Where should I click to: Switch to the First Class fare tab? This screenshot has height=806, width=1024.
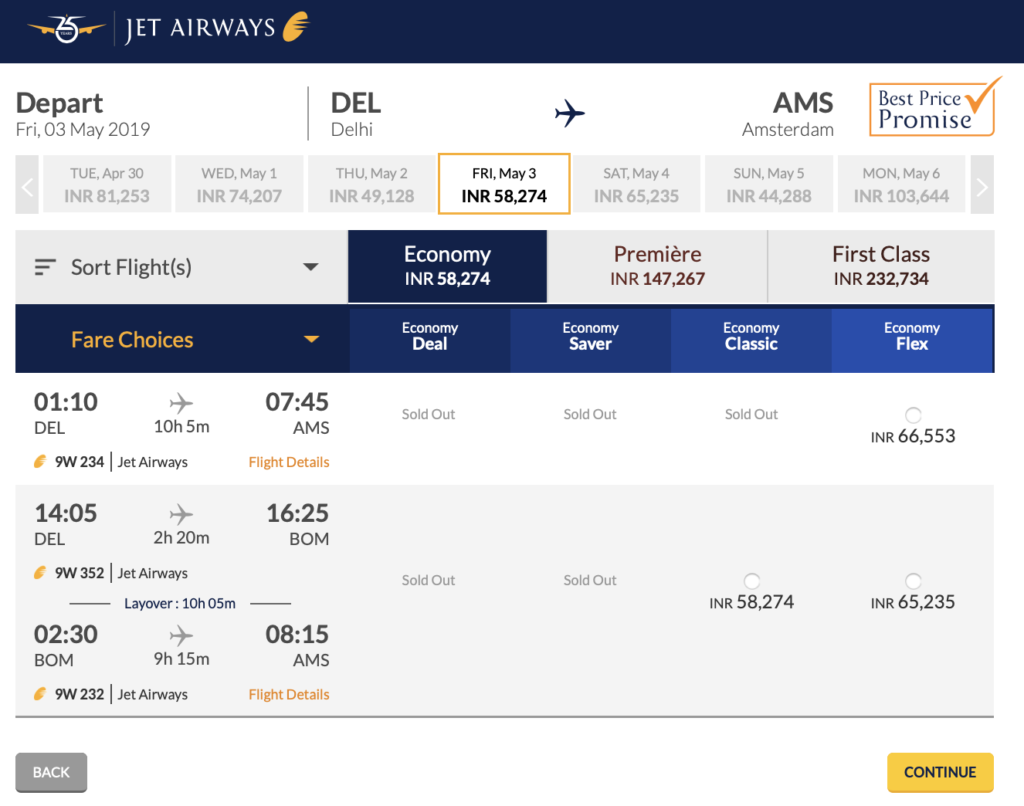pos(880,266)
